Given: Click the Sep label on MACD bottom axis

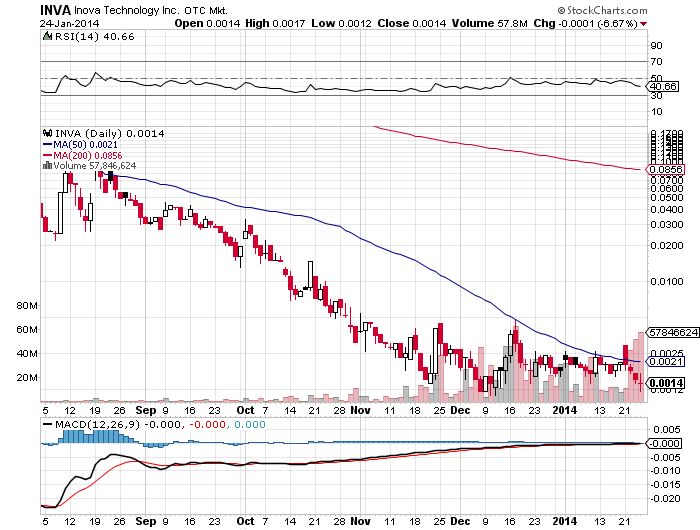Looking at the screenshot, I should click(x=146, y=522).
